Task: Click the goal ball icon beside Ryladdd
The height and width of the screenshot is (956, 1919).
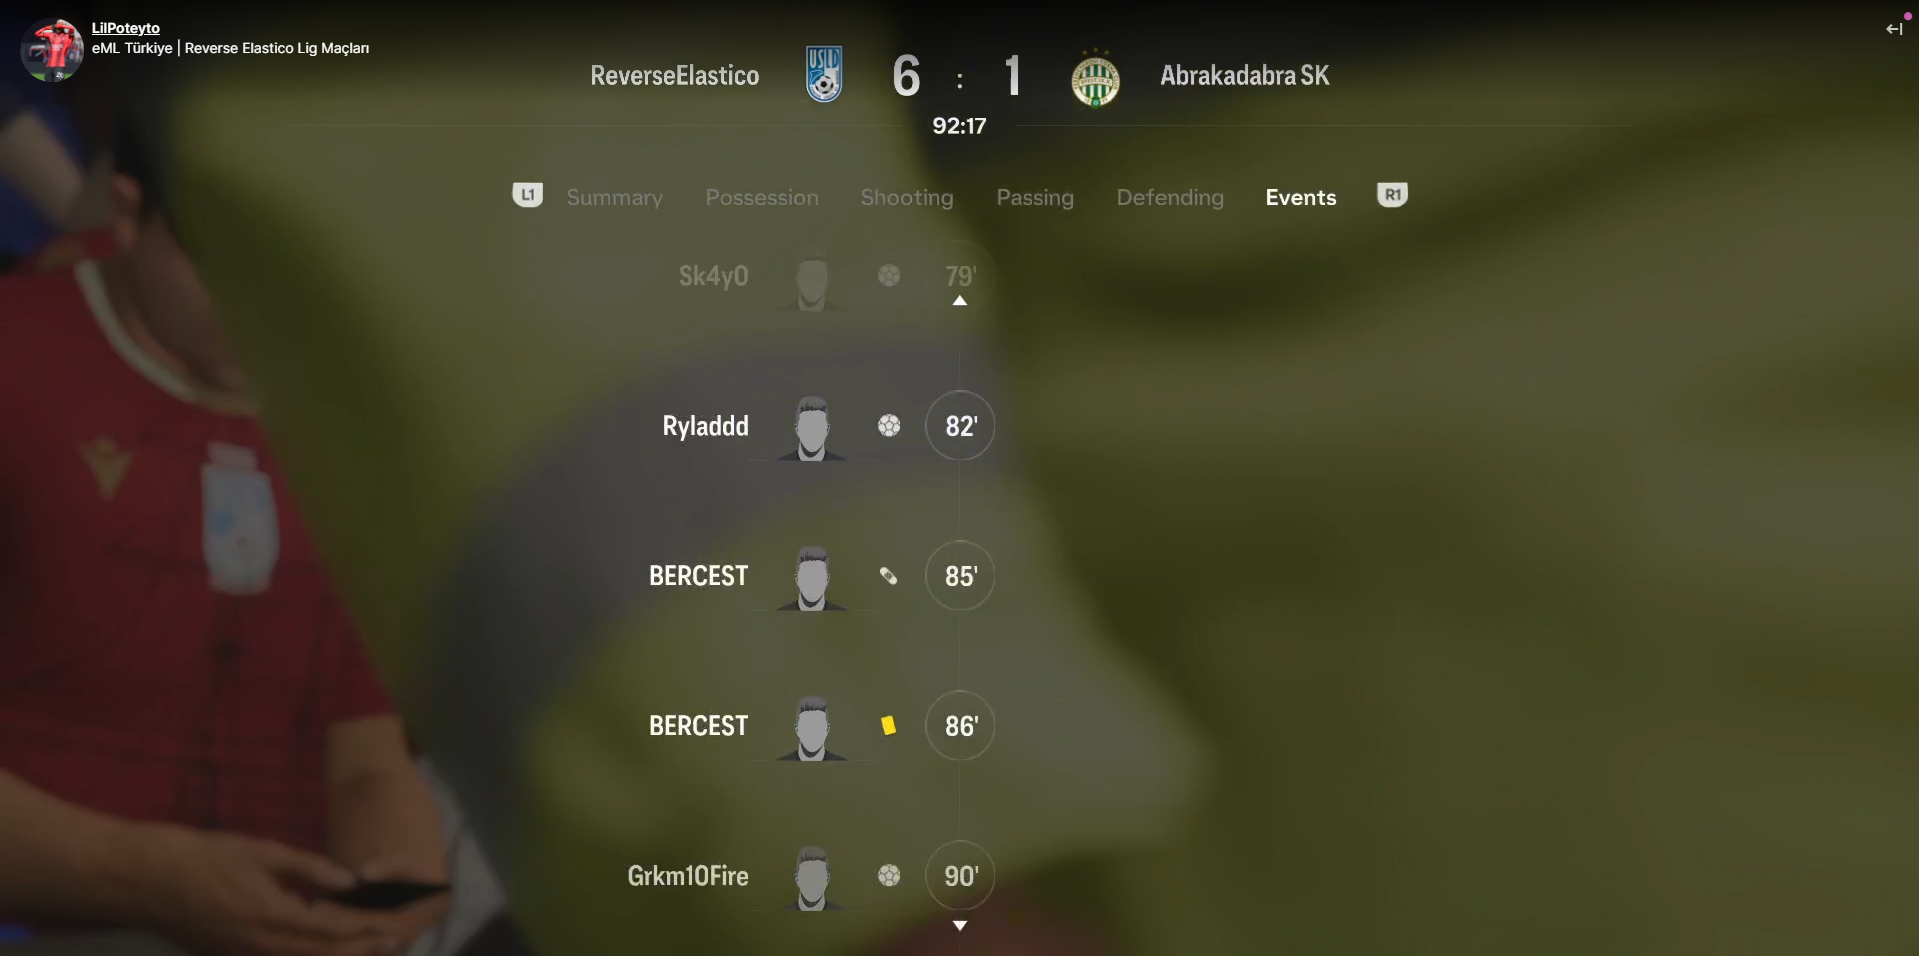Action: point(889,426)
